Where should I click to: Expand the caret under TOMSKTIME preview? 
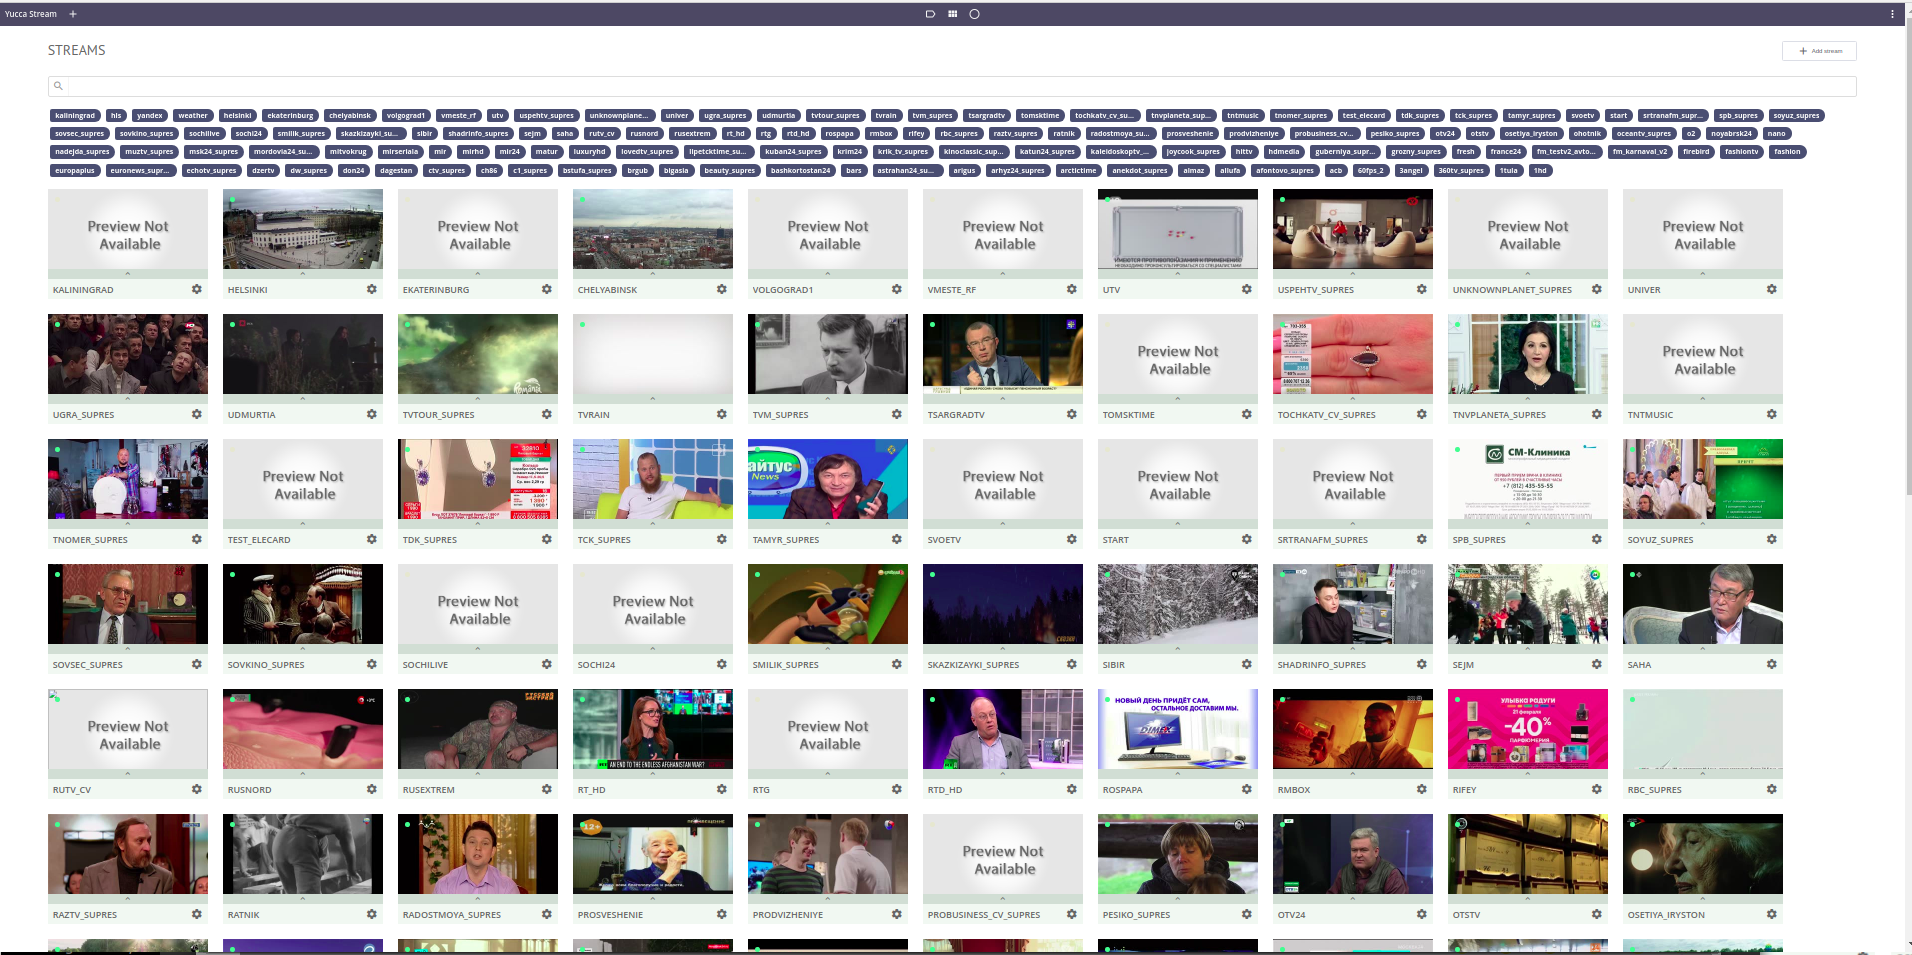click(x=1178, y=398)
